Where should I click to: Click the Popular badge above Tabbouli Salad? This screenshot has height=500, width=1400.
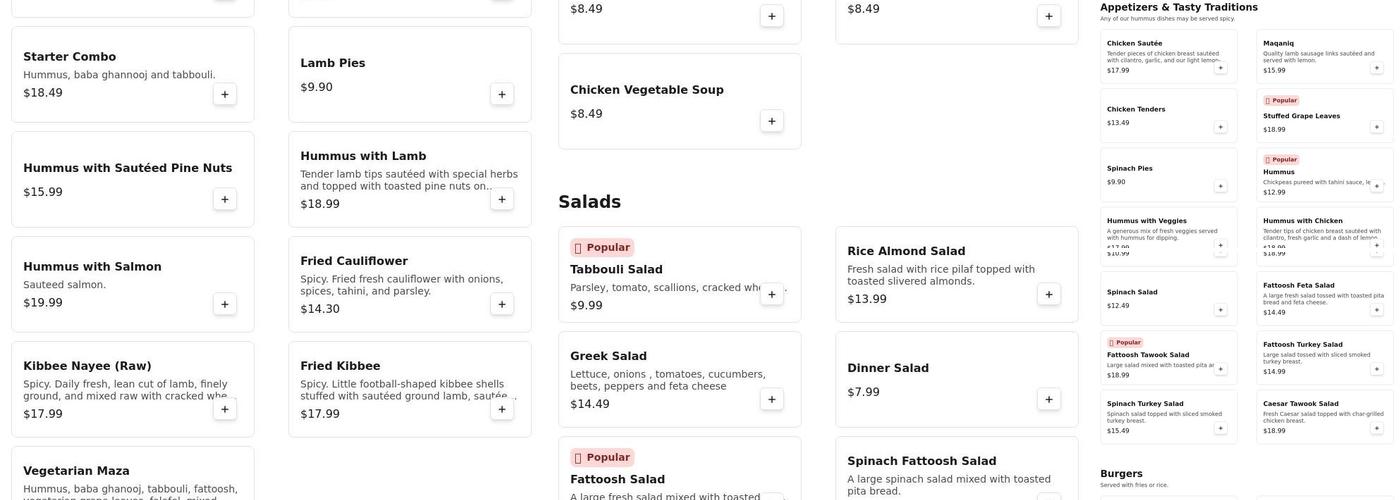pos(602,247)
